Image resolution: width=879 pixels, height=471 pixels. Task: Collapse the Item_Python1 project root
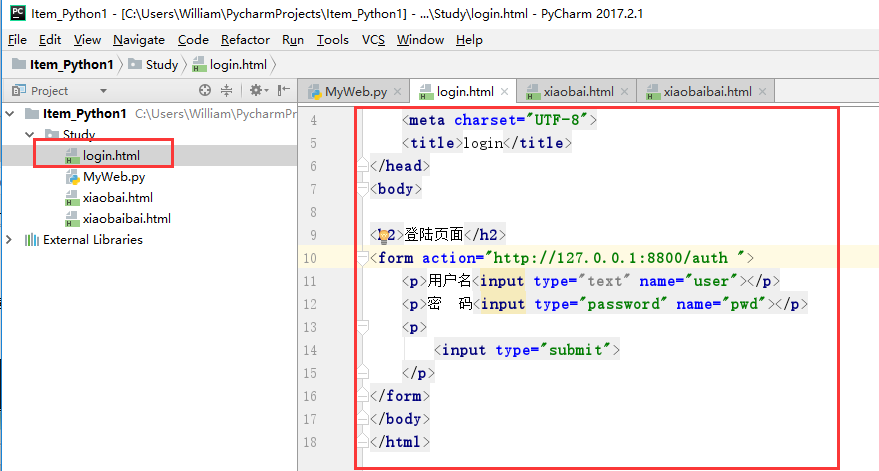tap(10, 114)
